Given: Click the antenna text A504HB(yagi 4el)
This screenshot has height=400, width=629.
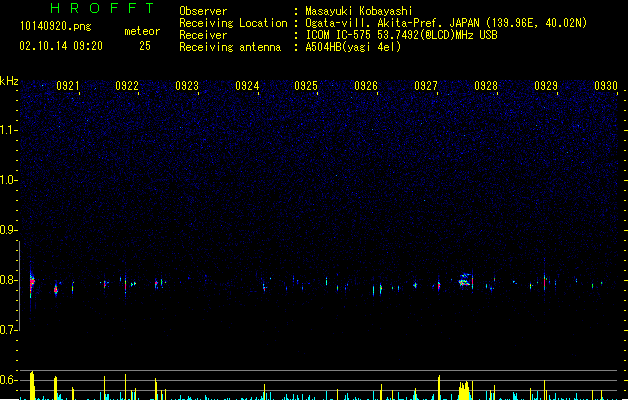Looking at the screenshot, I should pyautogui.click(x=353, y=47).
